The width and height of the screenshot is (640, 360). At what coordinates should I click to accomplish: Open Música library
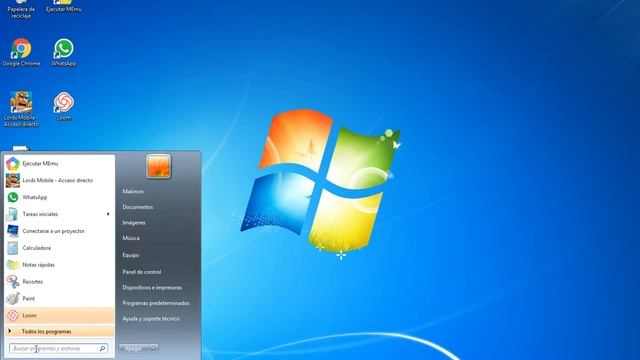(131, 238)
